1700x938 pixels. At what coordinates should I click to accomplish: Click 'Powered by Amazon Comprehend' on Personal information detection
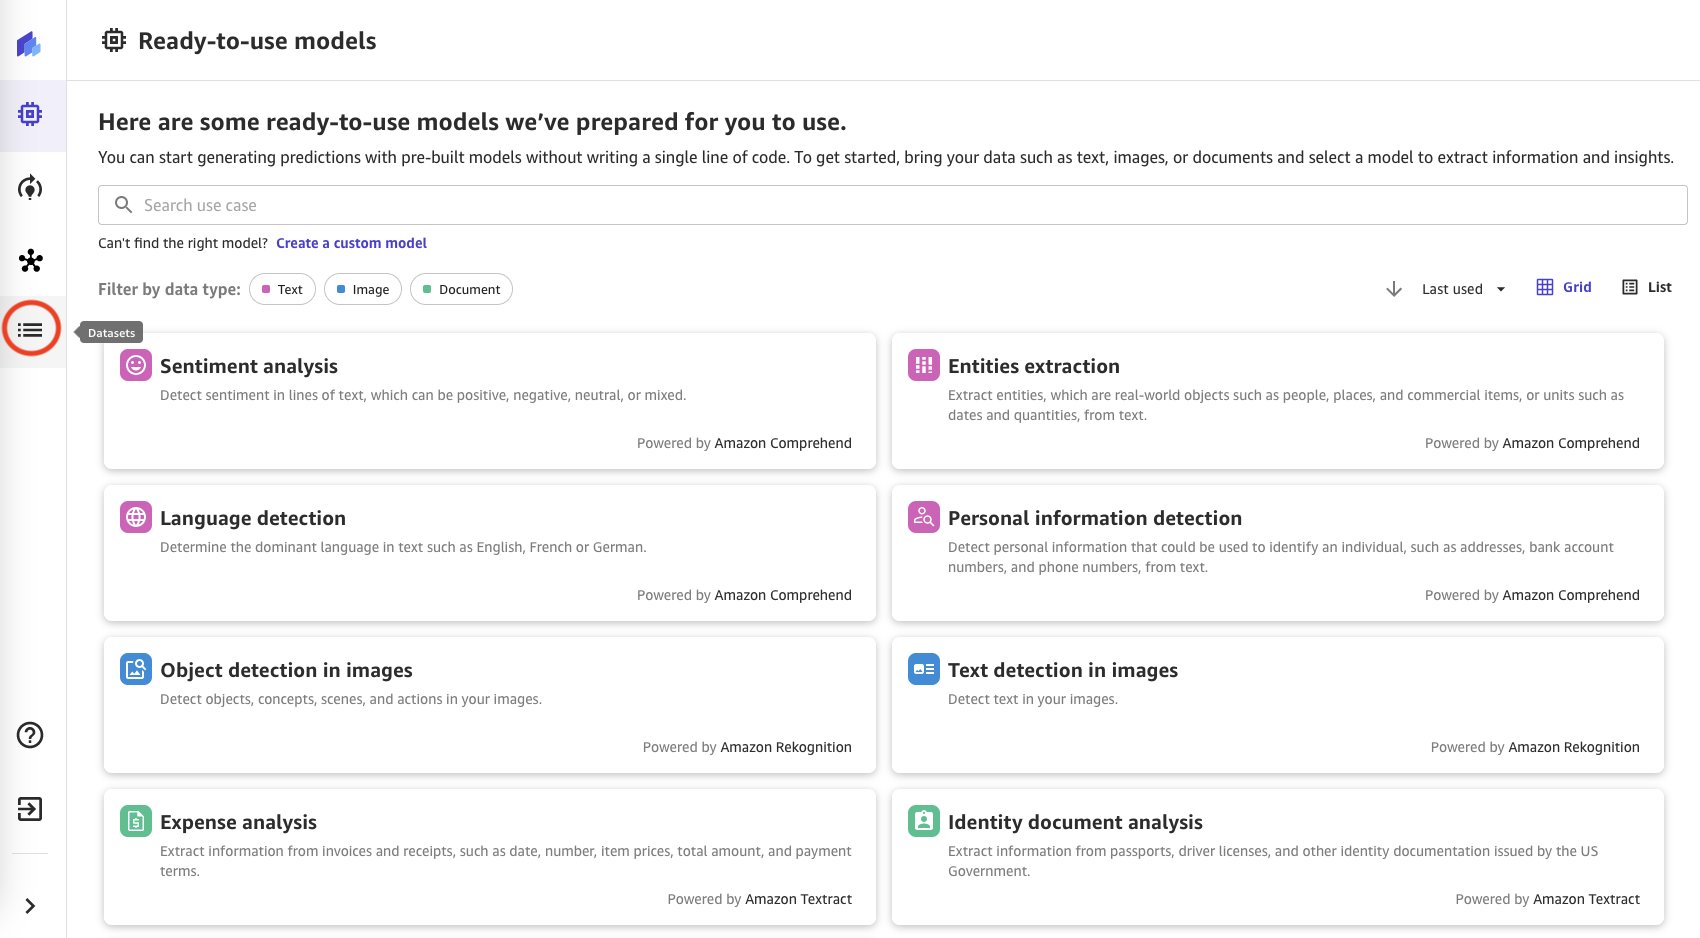tap(1532, 595)
